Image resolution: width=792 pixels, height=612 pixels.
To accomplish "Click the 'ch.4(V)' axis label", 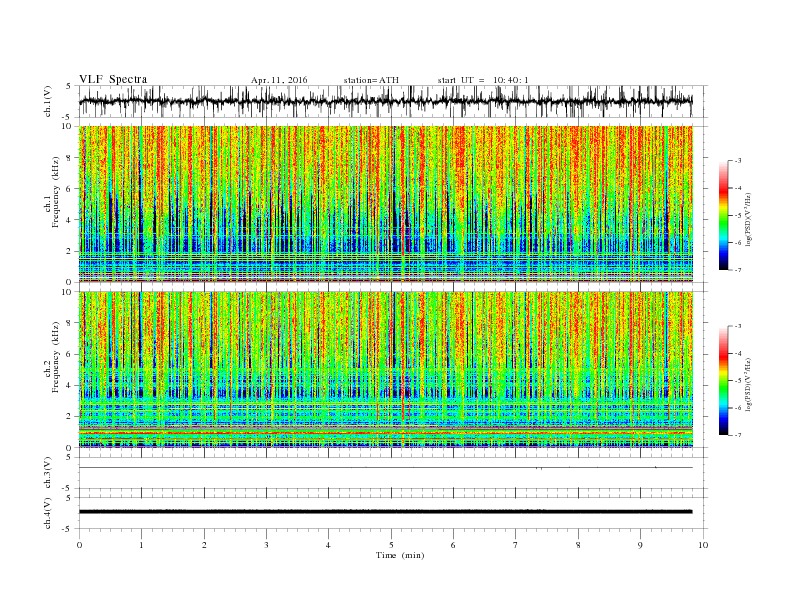I will (x=48, y=513).
